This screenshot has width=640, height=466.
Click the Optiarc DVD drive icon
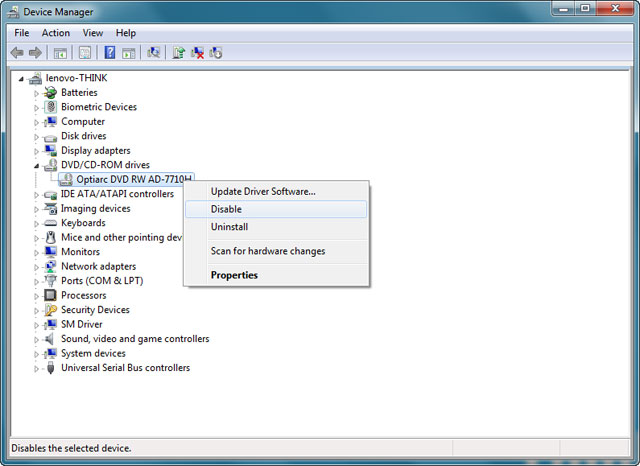point(66,179)
